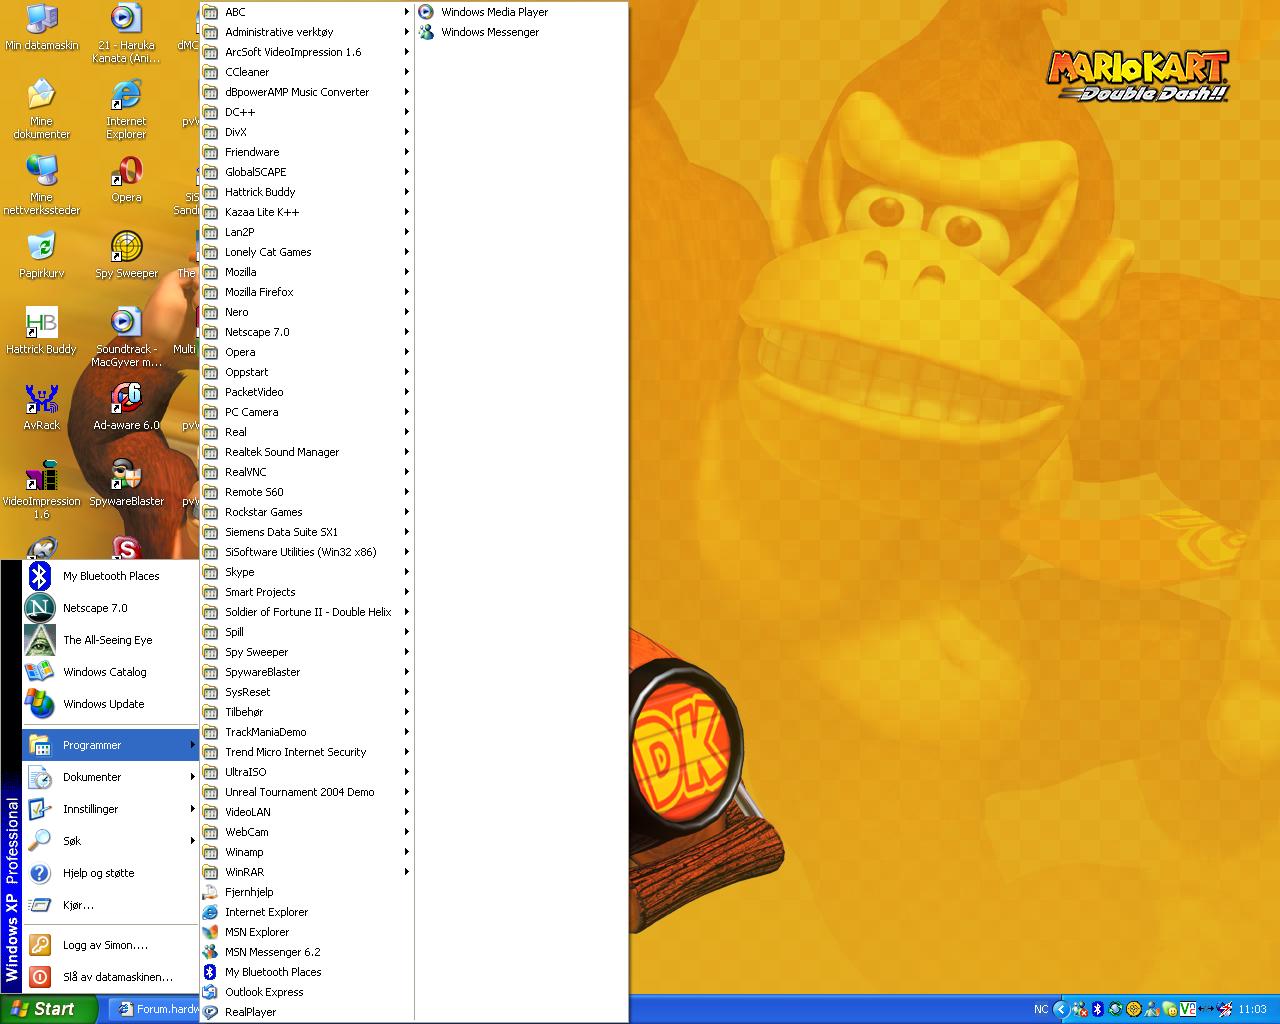Viewport: 1280px width, 1024px height.
Task: Select the Papirkurv recycle bin icon
Action: click(41, 256)
